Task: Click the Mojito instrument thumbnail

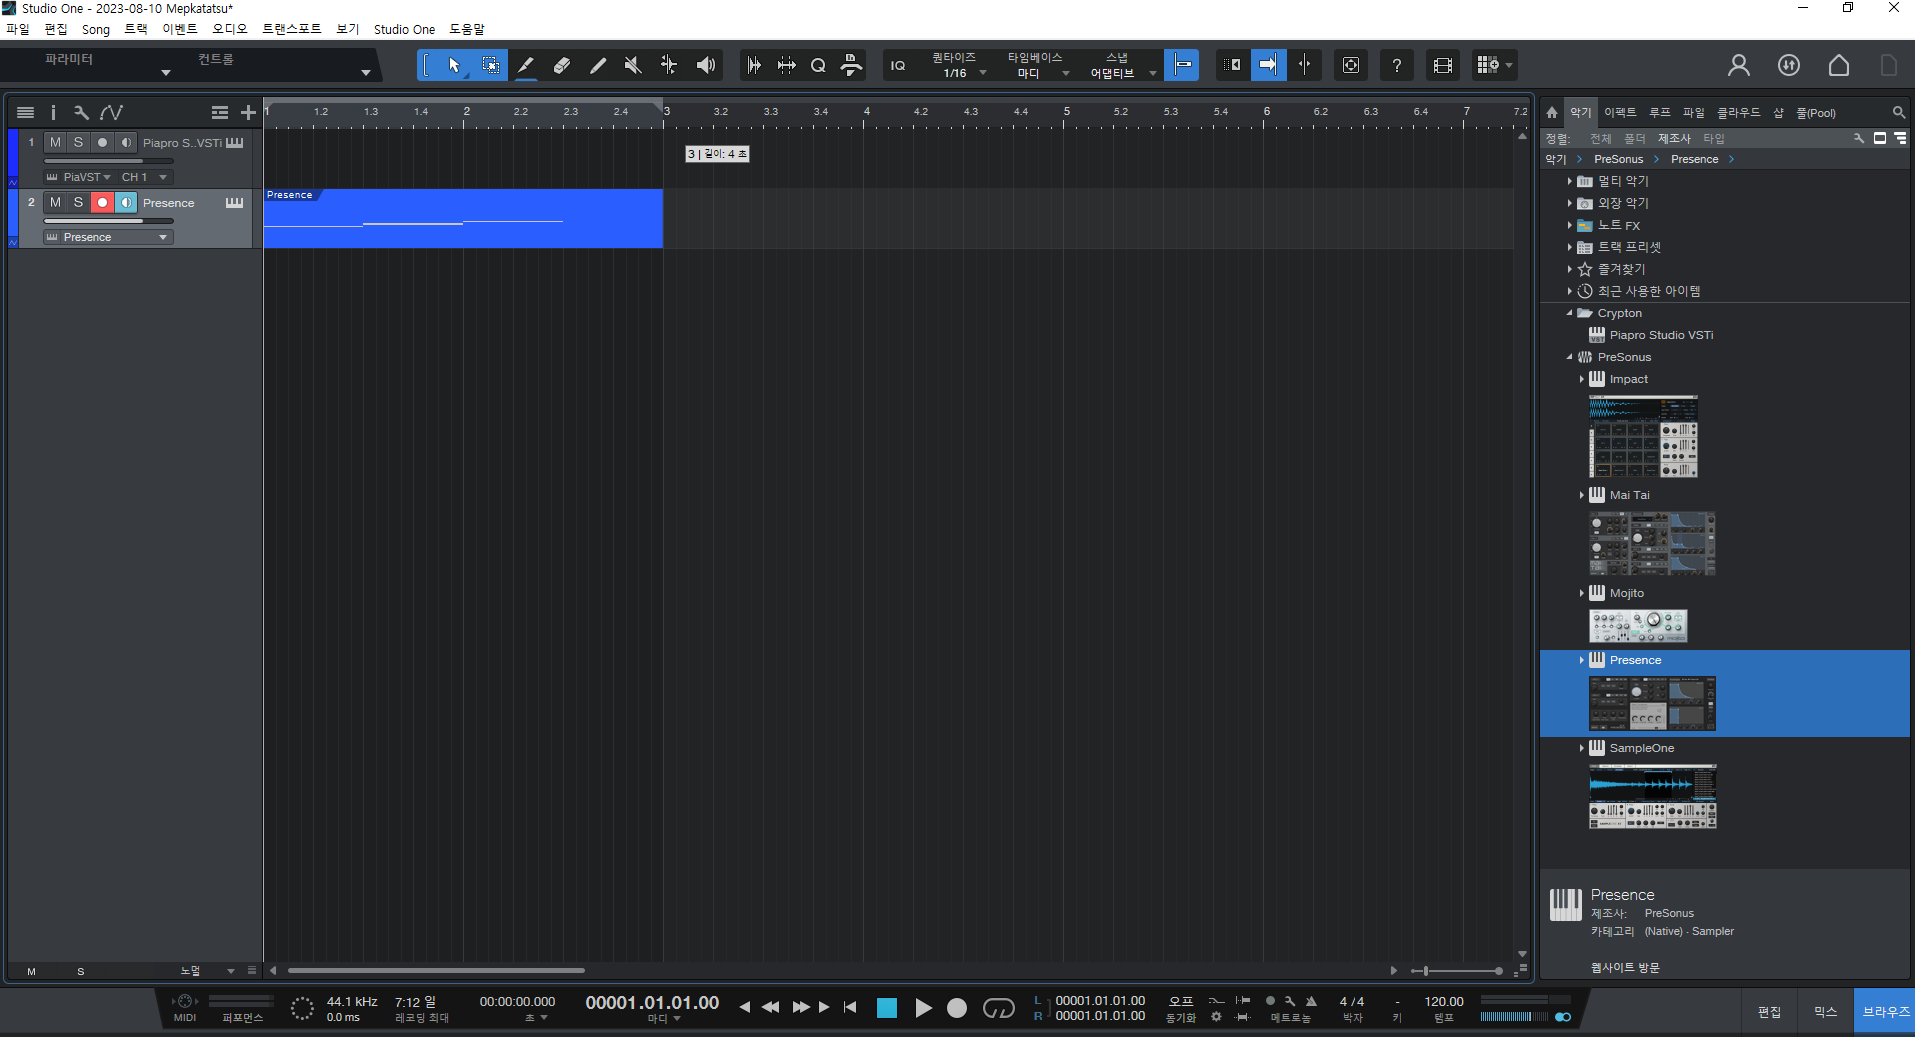Action: (1638, 626)
